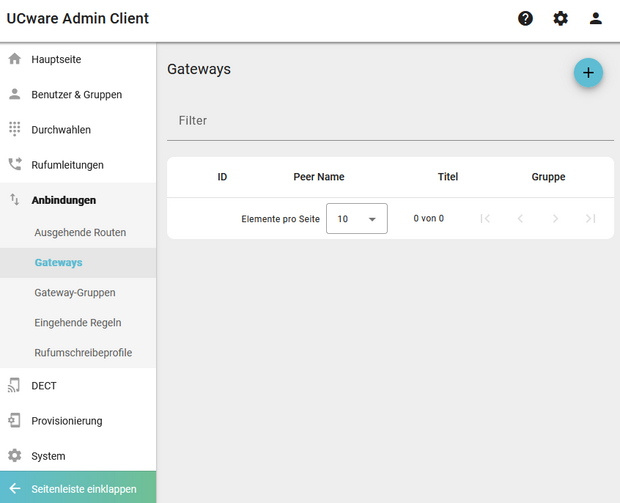The height and width of the screenshot is (503, 620).
Task: Open Rufumschreibeprofile page
Action: pos(83,353)
